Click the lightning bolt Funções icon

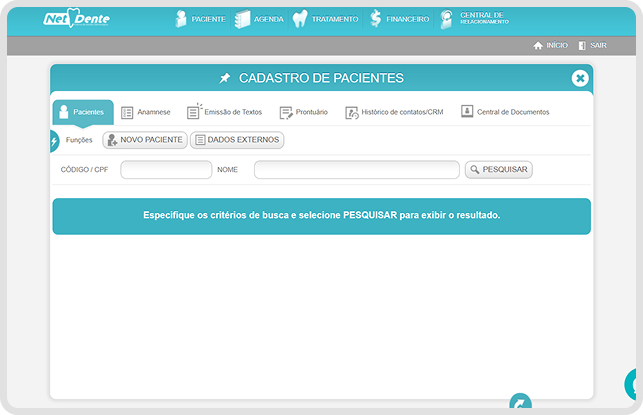pos(54,141)
